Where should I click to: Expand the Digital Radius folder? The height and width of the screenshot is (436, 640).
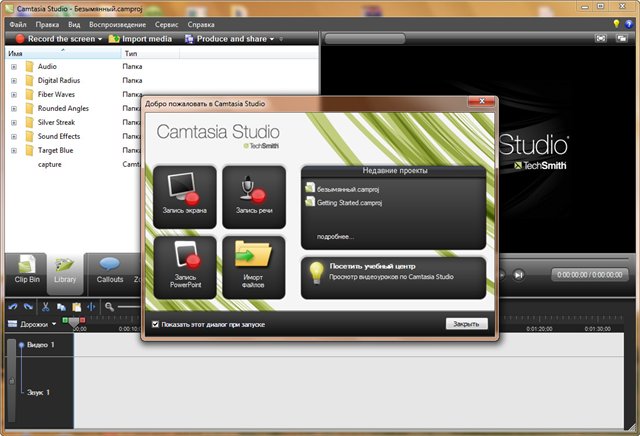[x=14, y=81]
